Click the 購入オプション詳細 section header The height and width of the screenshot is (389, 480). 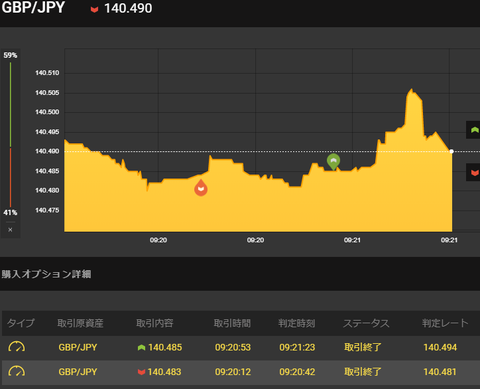[x=46, y=274]
